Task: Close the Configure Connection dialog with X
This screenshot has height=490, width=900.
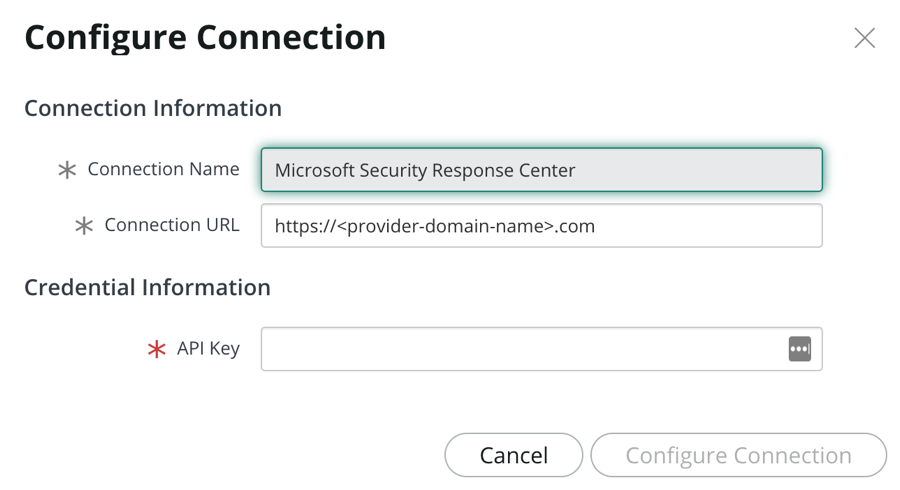Action: [x=864, y=38]
